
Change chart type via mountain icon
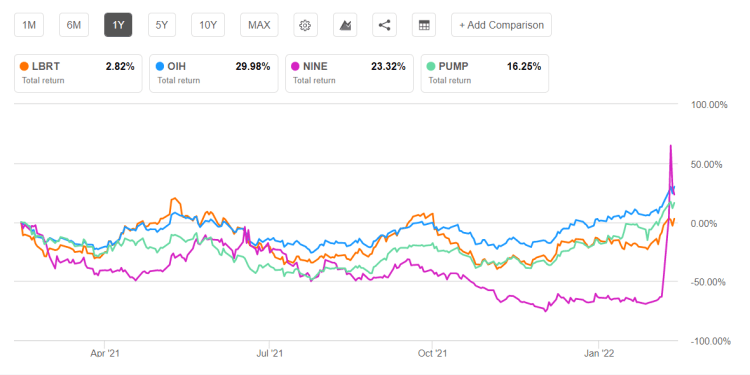coord(345,25)
